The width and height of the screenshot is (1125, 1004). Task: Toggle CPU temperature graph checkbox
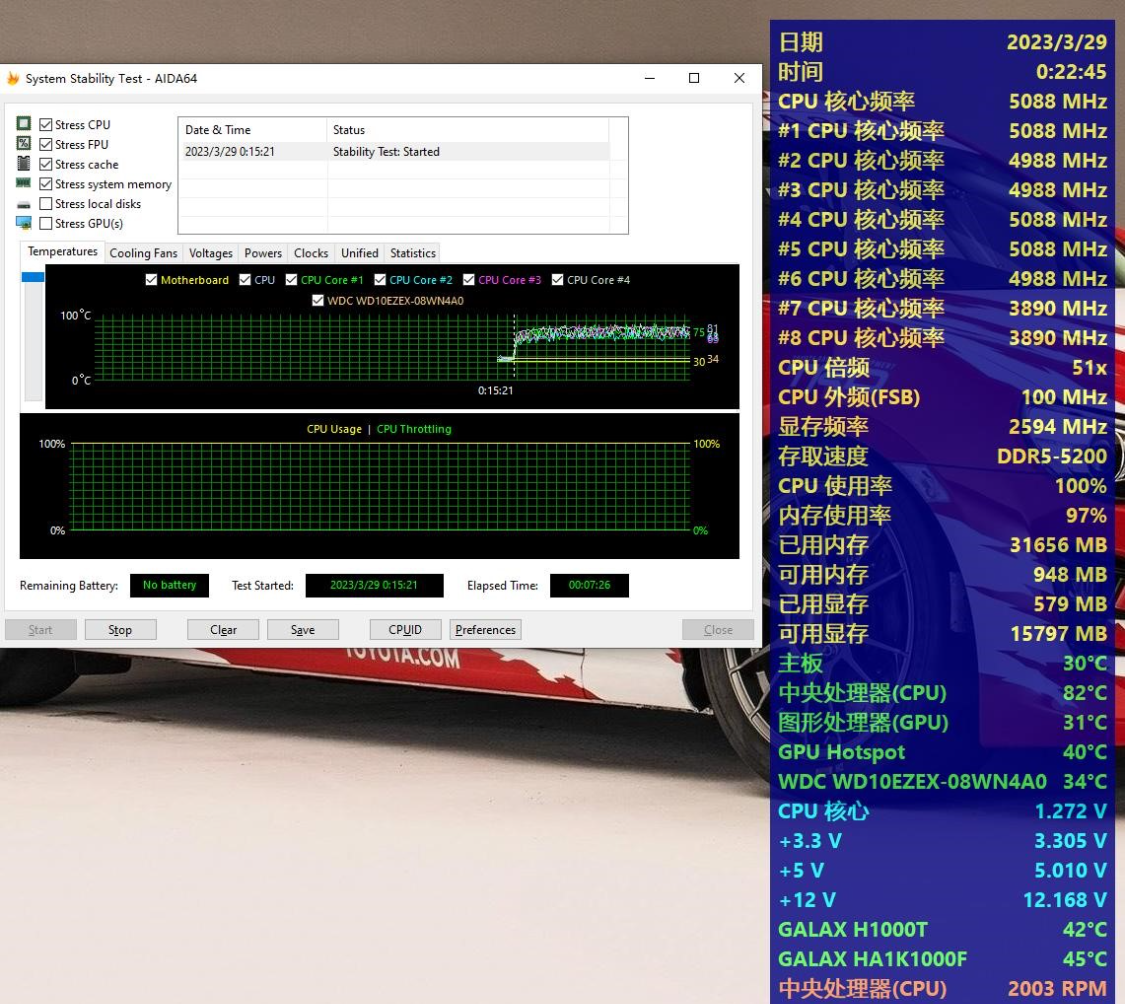245,280
